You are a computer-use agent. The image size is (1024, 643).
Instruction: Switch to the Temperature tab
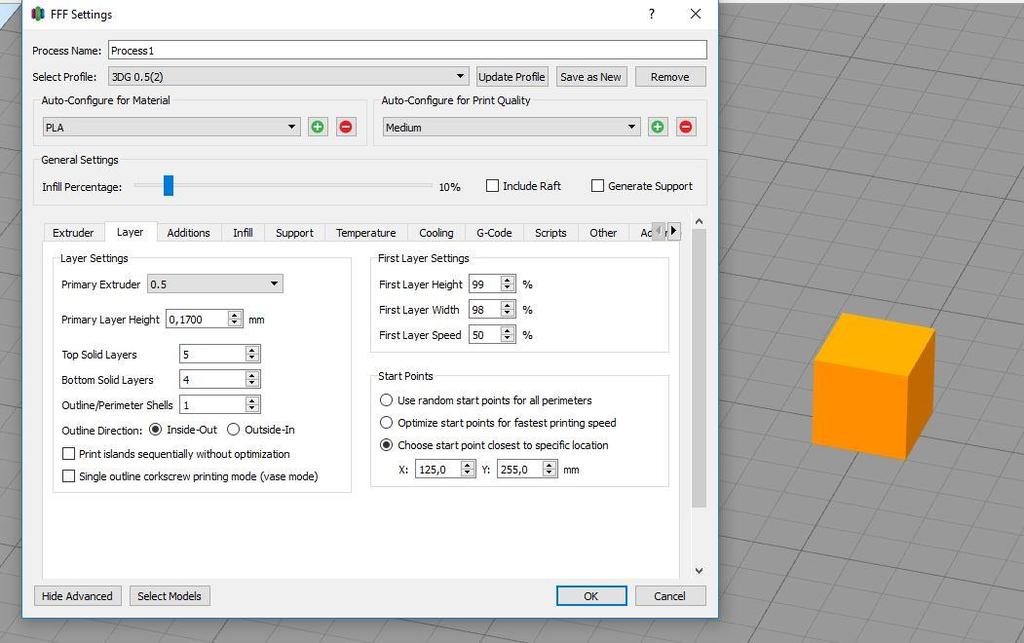[366, 233]
